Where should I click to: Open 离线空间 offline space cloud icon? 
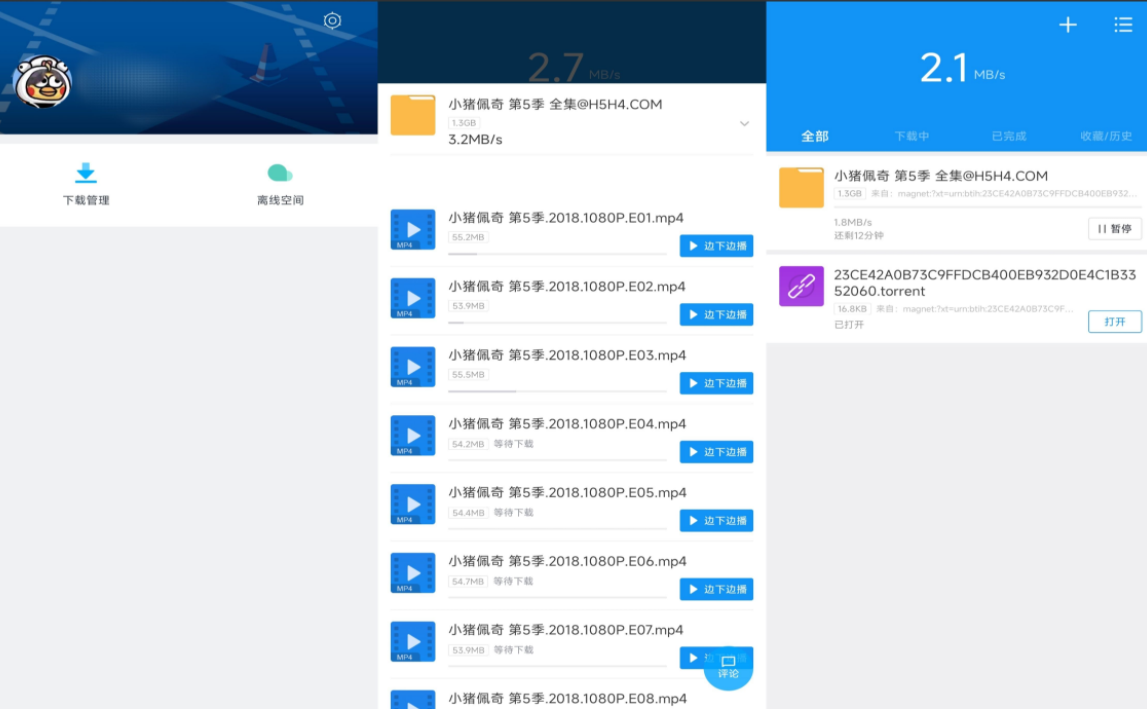[279, 173]
